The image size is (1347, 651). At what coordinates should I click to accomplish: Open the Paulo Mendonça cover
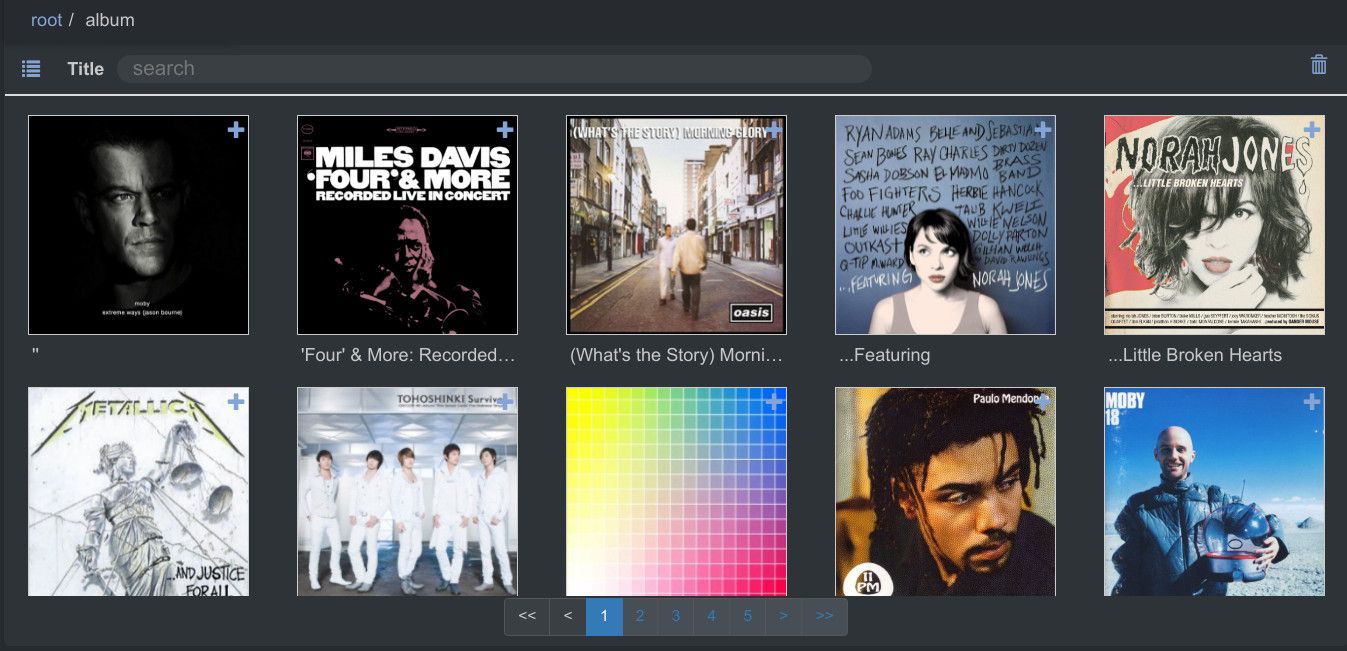945,491
